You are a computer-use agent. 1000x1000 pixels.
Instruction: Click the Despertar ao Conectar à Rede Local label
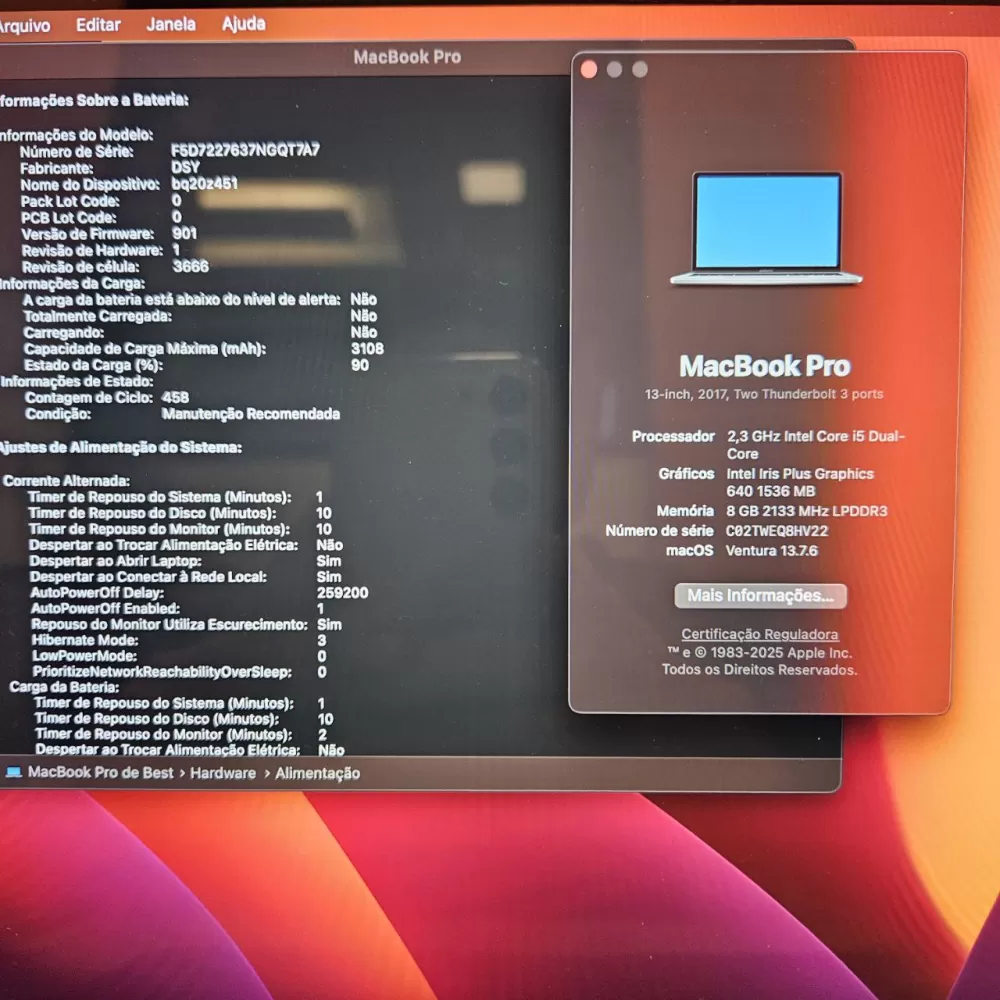pos(148,577)
